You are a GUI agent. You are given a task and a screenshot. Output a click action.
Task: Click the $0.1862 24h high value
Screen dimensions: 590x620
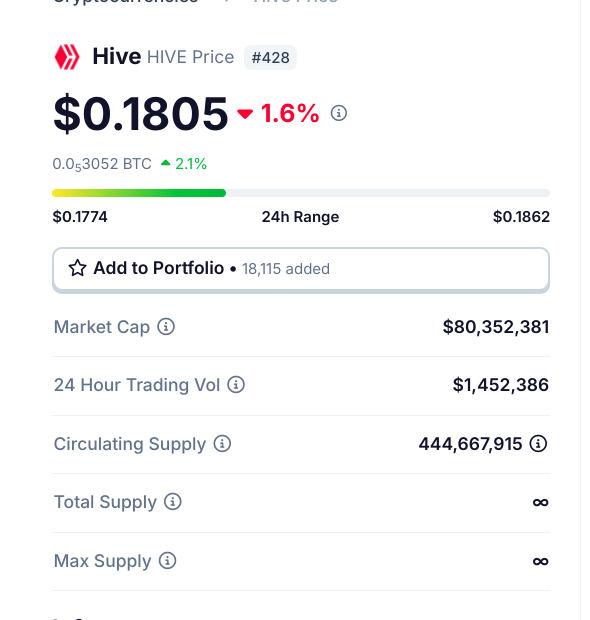(521, 217)
